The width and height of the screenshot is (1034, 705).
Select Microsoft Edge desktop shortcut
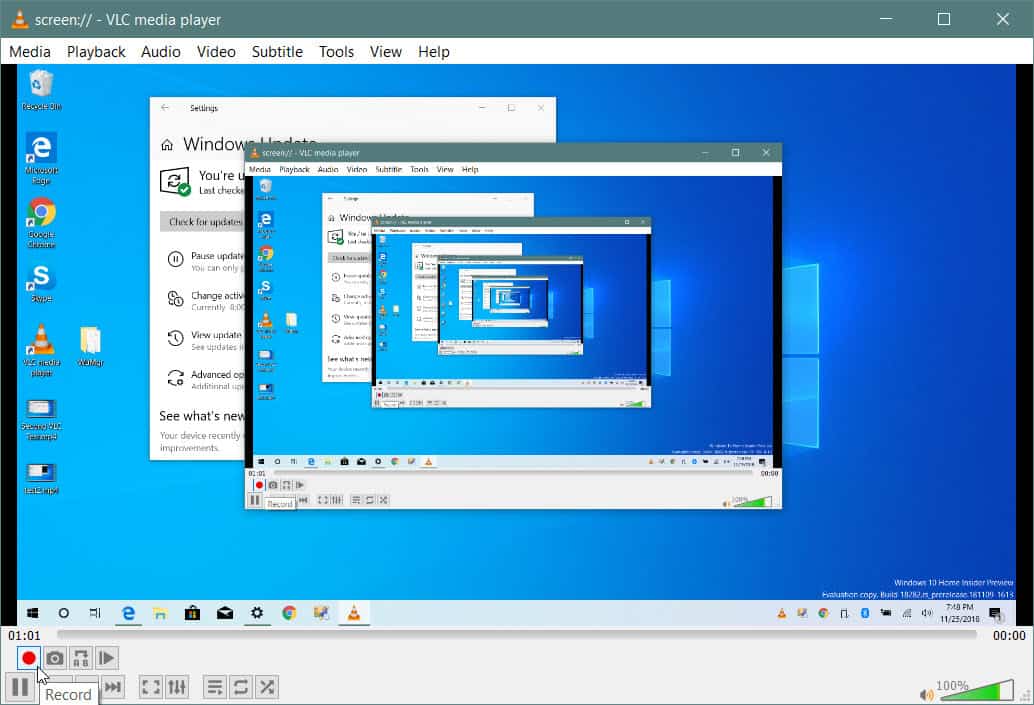[x=41, y=158]
